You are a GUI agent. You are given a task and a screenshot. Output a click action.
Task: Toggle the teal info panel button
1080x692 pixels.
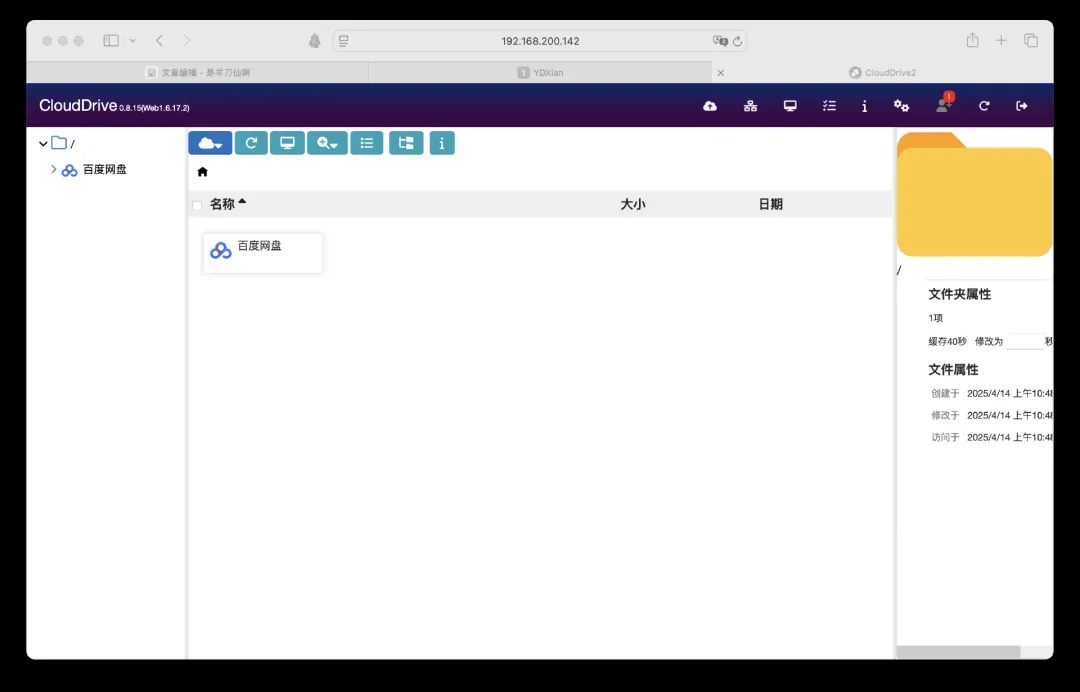[x=442, y=143]
